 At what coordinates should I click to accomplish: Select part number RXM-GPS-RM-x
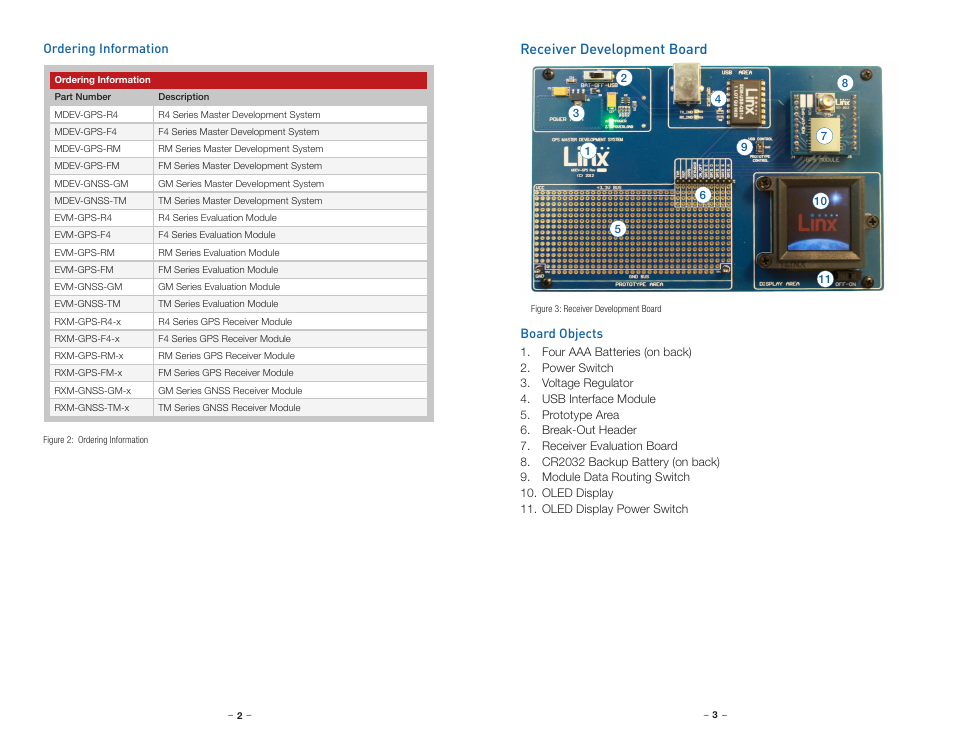coord(89,355)
